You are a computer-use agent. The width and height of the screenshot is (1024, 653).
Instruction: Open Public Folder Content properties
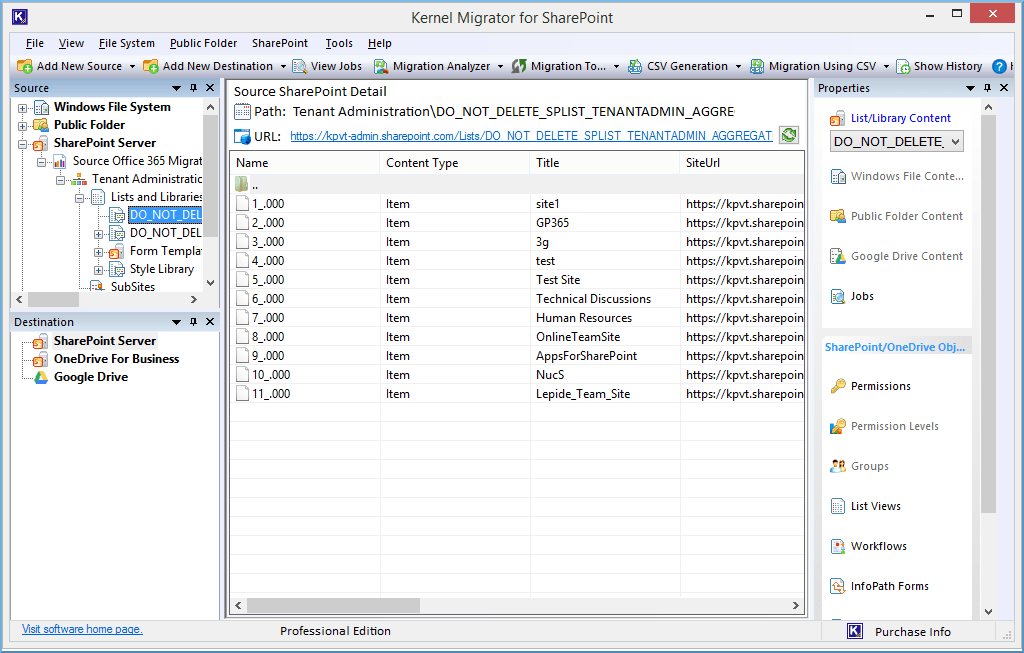pyautogui.click(x=896, y=216)
